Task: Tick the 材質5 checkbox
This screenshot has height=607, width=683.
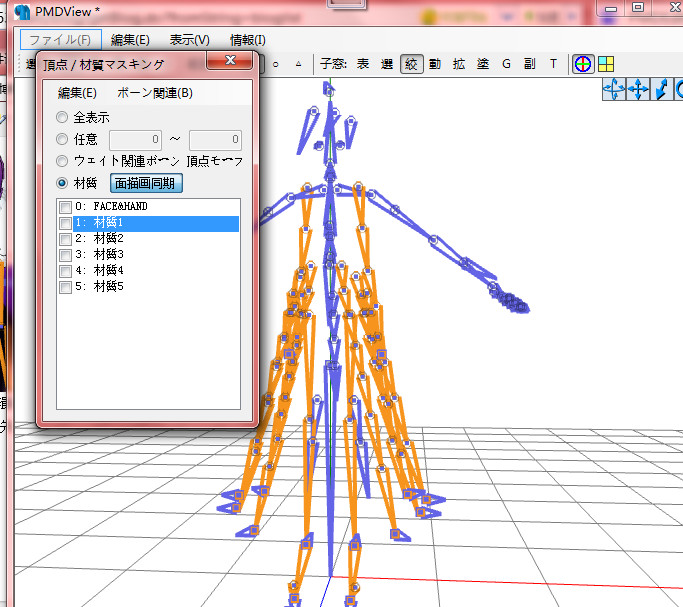Action: point(65,287)
